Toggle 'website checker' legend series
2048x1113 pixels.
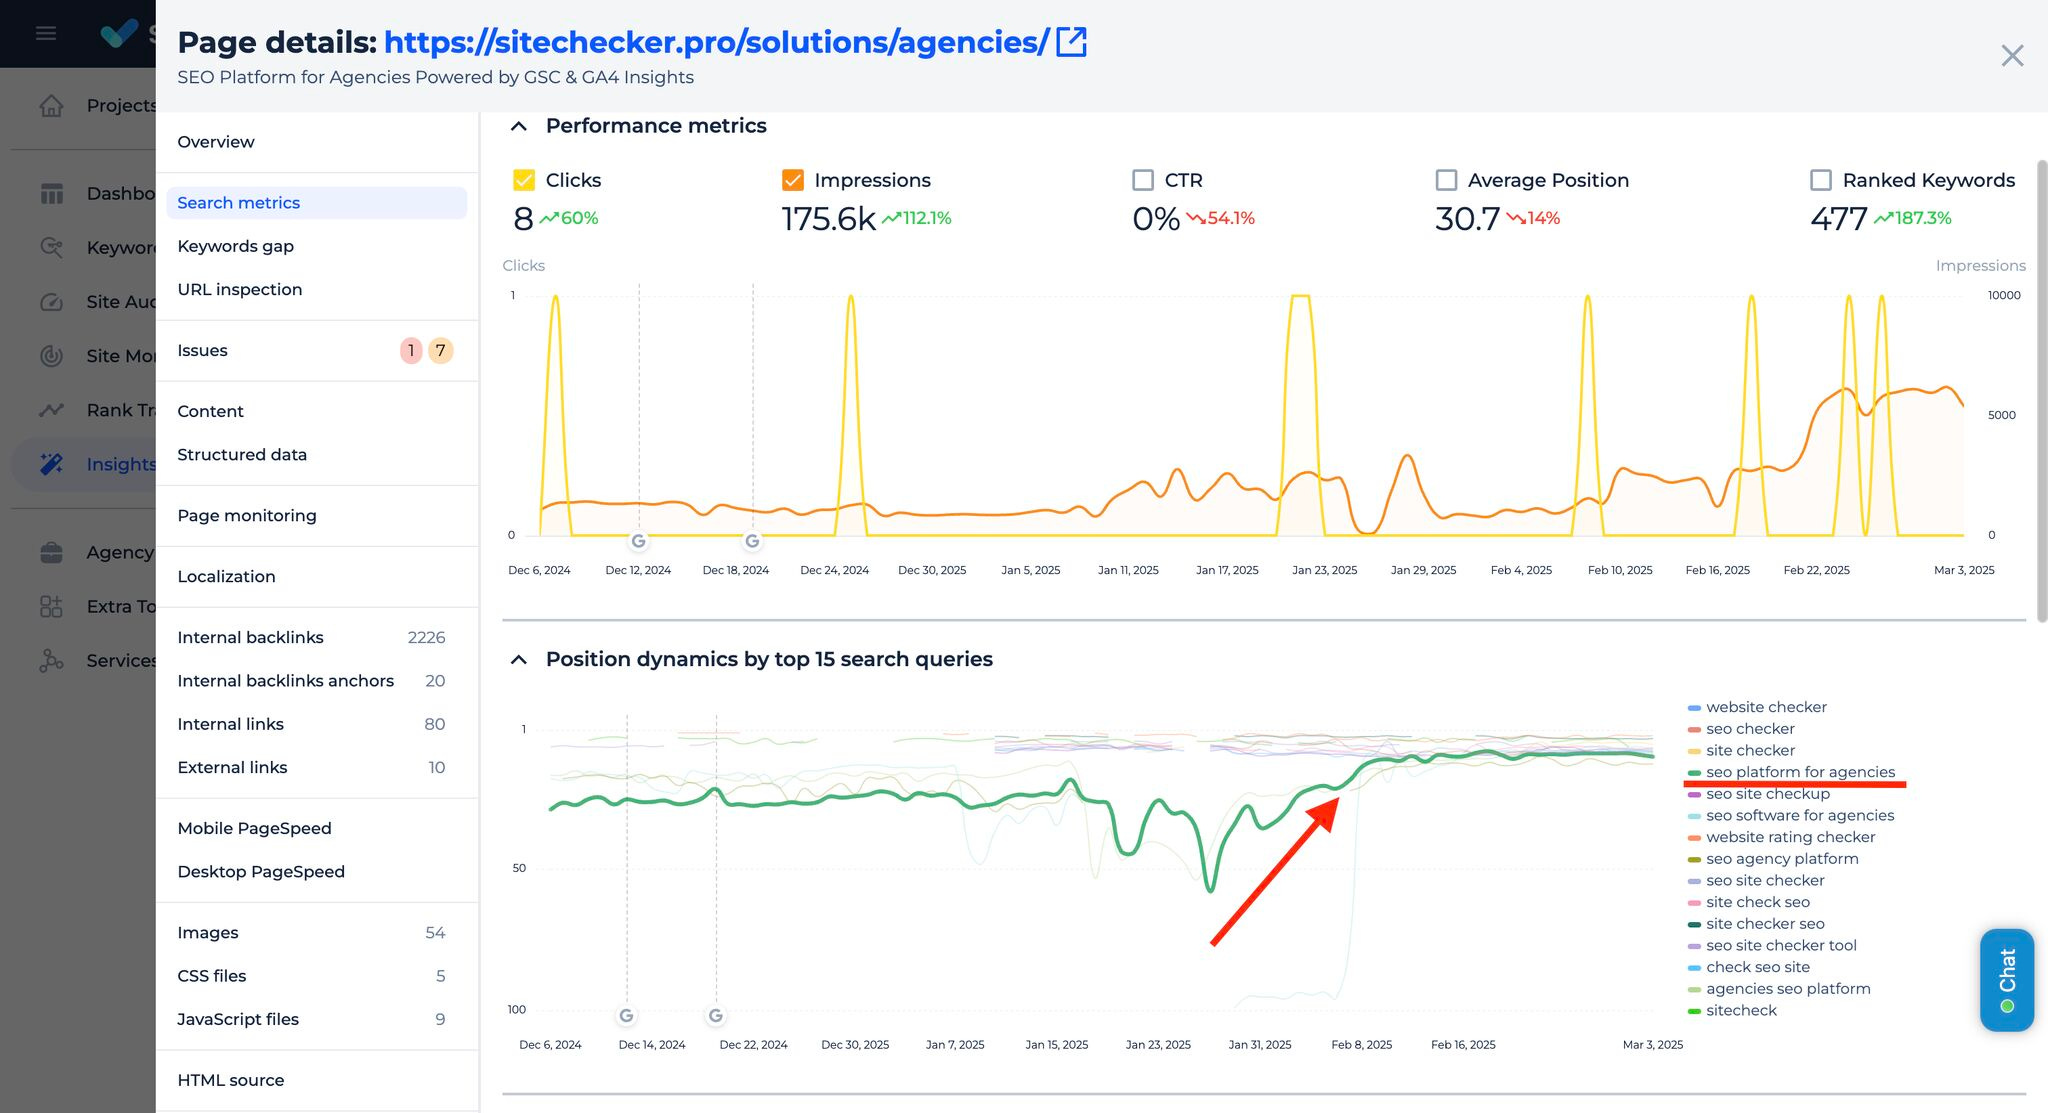[x=1757, y=707]
